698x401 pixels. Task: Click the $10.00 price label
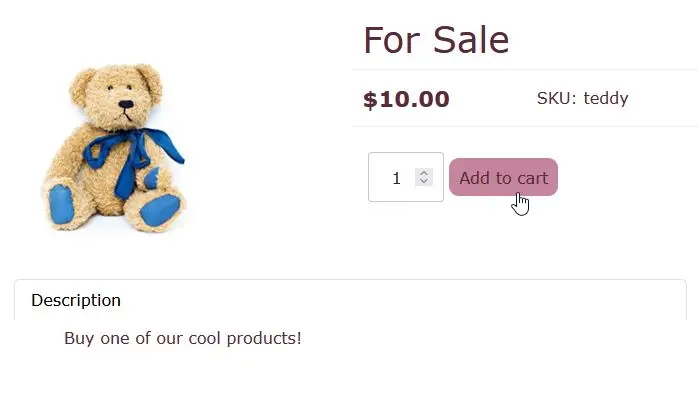[406, 99]
